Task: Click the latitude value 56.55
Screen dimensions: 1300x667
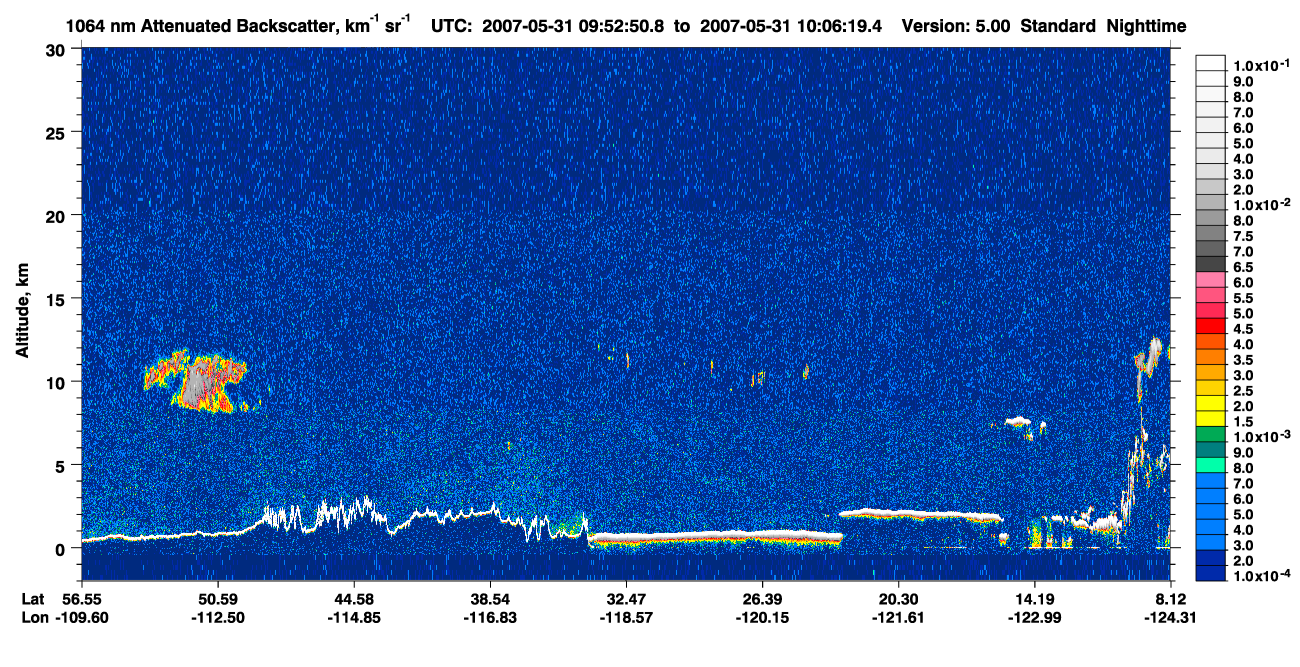Action: click(81, 599)
